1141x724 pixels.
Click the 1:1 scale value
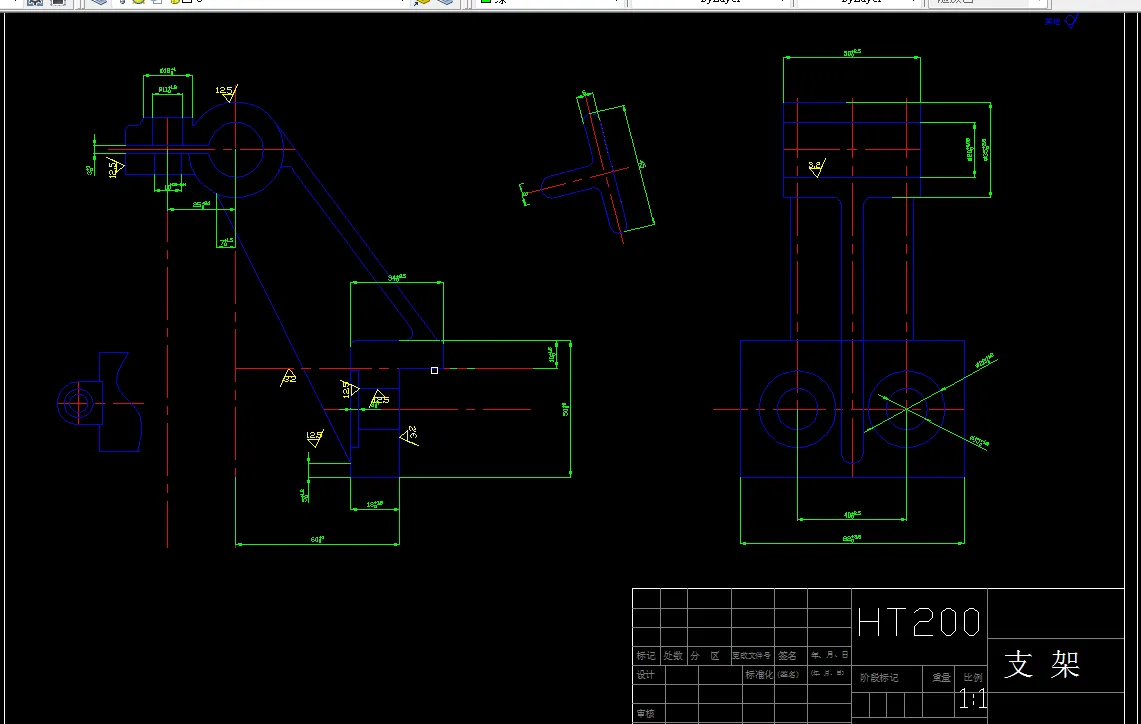[972, 700]
